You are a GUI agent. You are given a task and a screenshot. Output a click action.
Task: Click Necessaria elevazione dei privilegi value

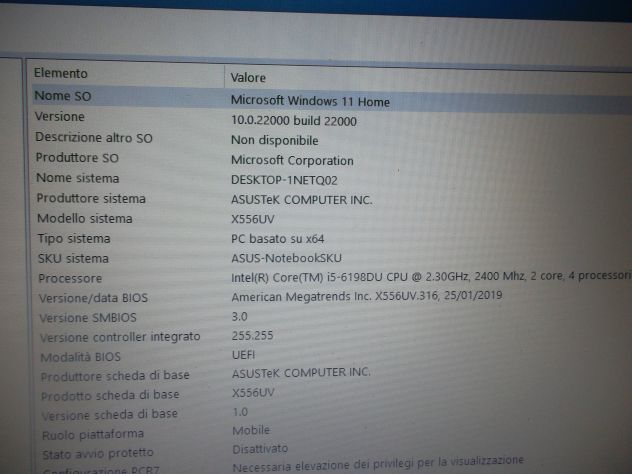378,464
